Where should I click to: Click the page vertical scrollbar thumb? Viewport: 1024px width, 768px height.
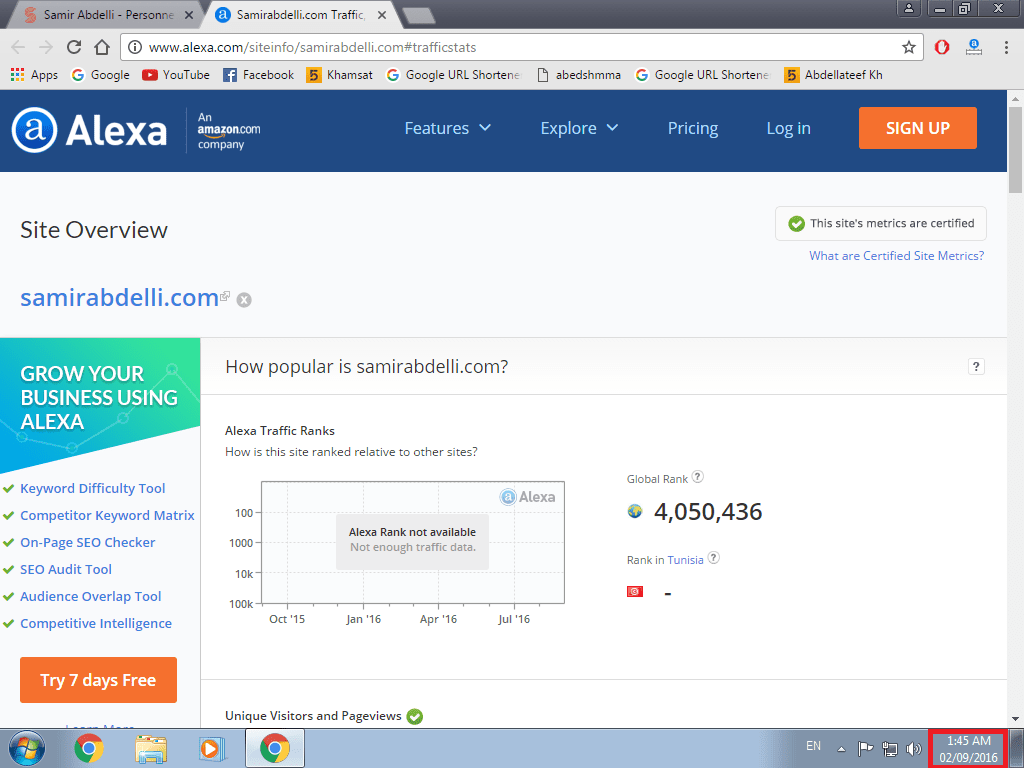coord(1015,149)
